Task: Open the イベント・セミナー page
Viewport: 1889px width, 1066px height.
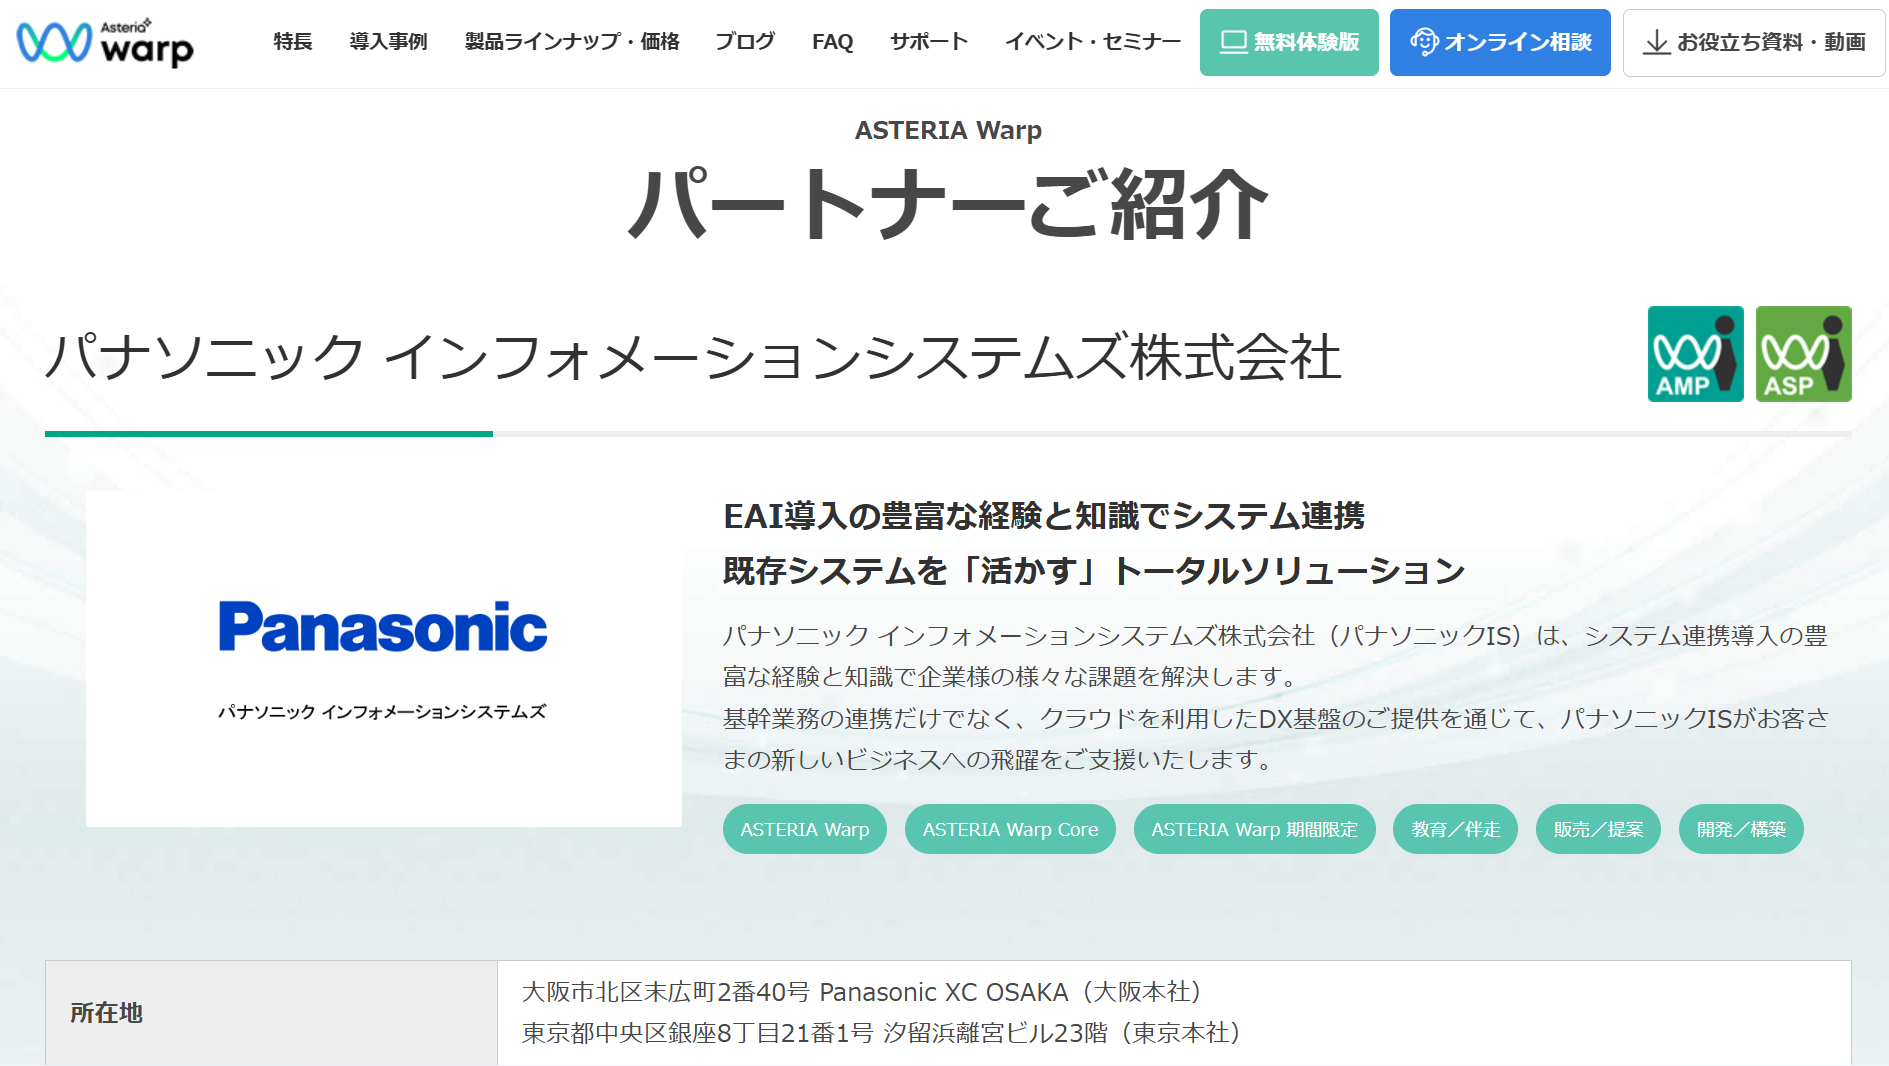Action: (1094, 42)
